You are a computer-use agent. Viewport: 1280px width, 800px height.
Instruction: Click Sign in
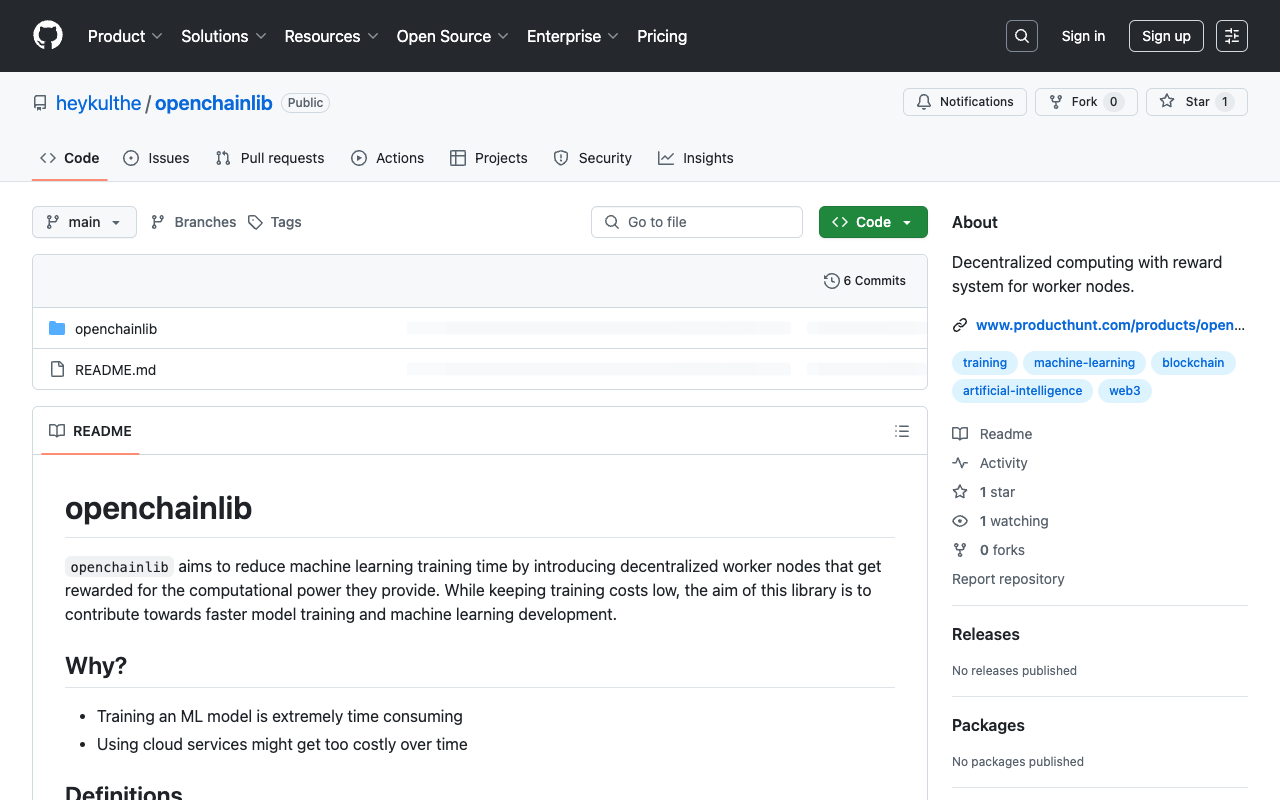(1083, 36)
